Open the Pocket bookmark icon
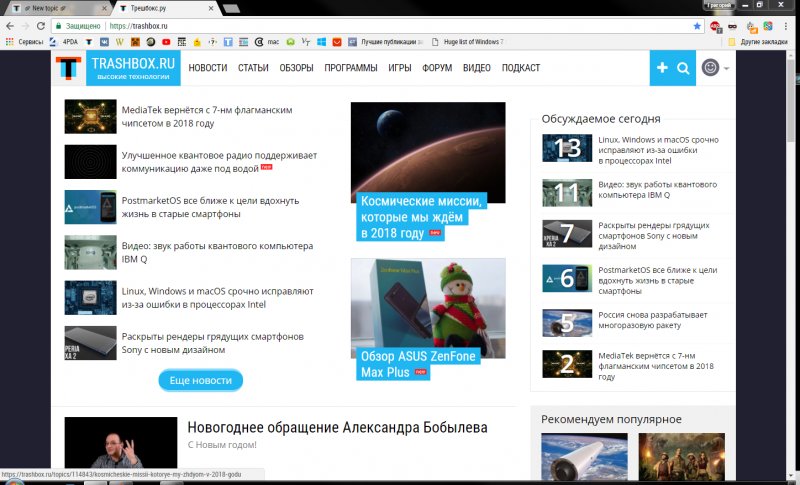 (x=337, y=42)
